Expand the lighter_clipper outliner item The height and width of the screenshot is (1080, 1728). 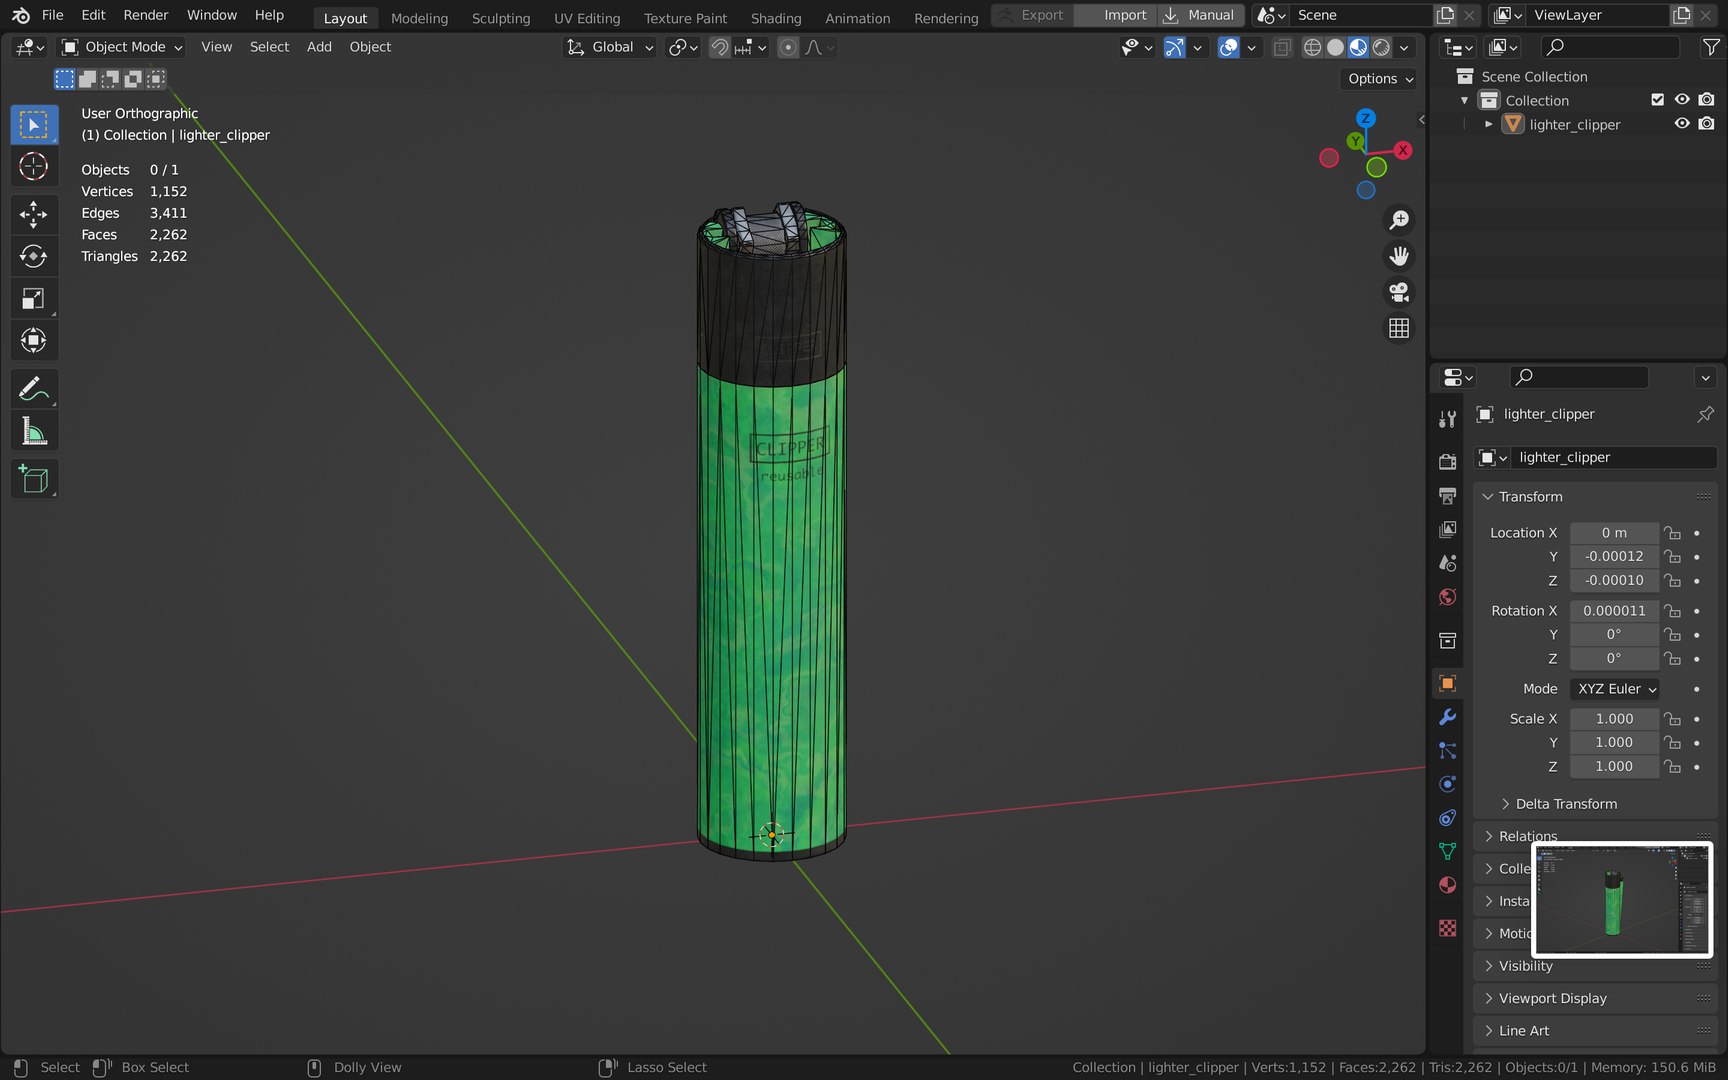pos(1489,124)
